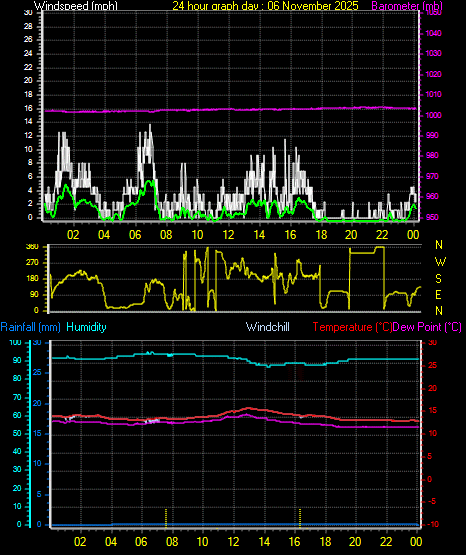Click the yellow dotted marker near 16 hours
The image size is (466, 555).
point(300,518)
